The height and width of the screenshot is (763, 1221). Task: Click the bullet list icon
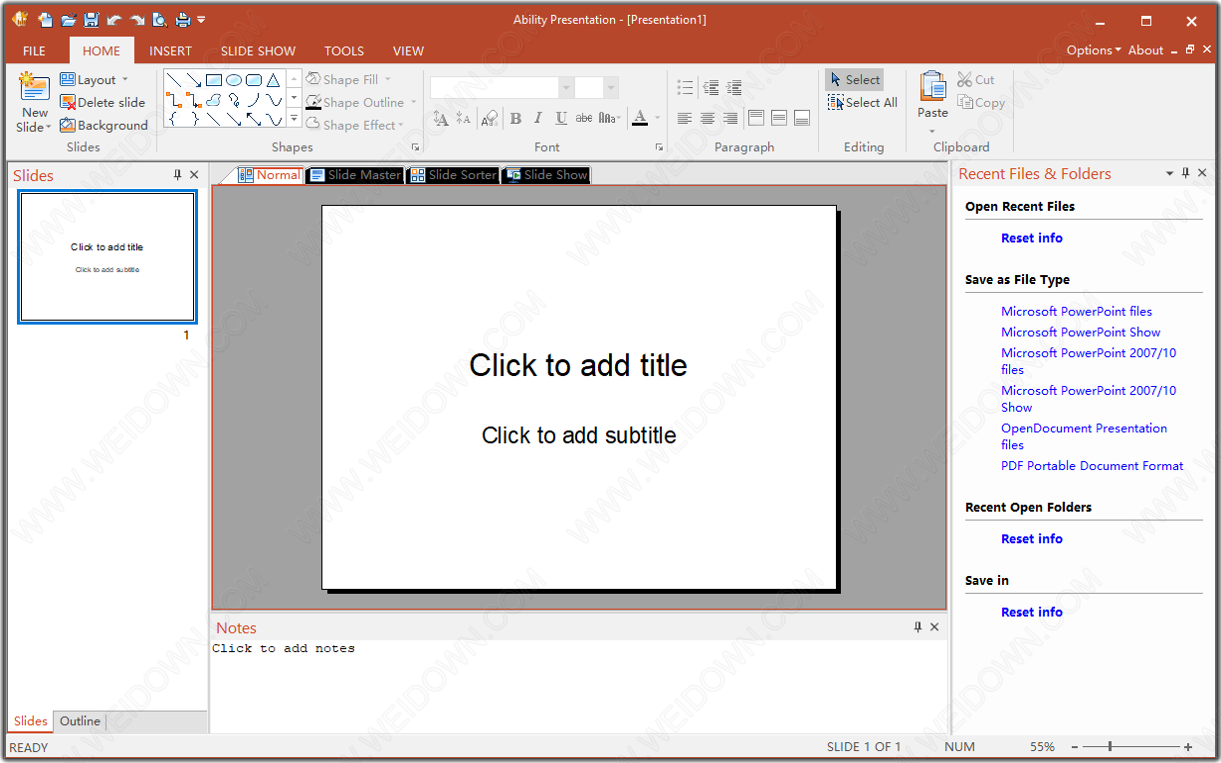(685, 88)
